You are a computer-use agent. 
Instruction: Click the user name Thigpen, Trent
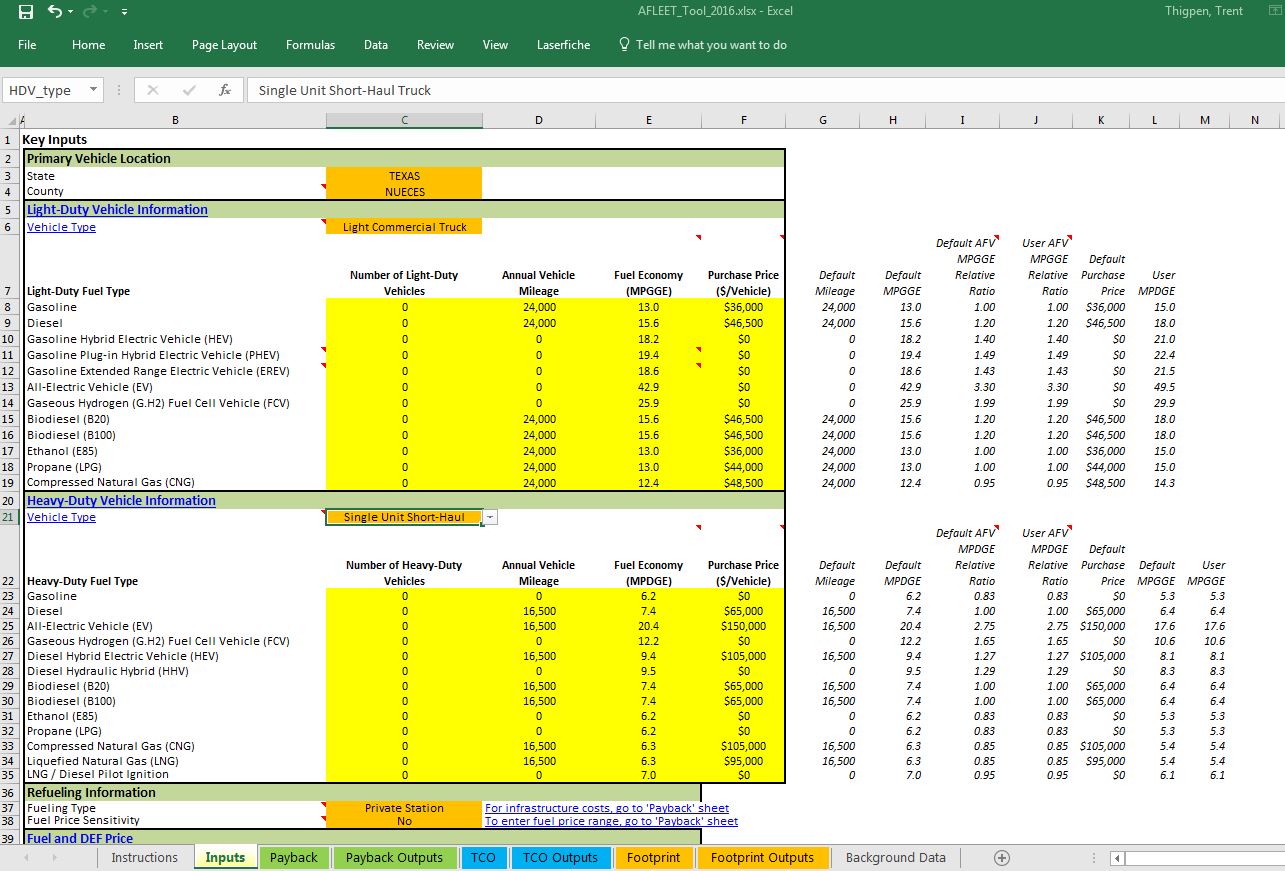click(x=1204, y=11)
